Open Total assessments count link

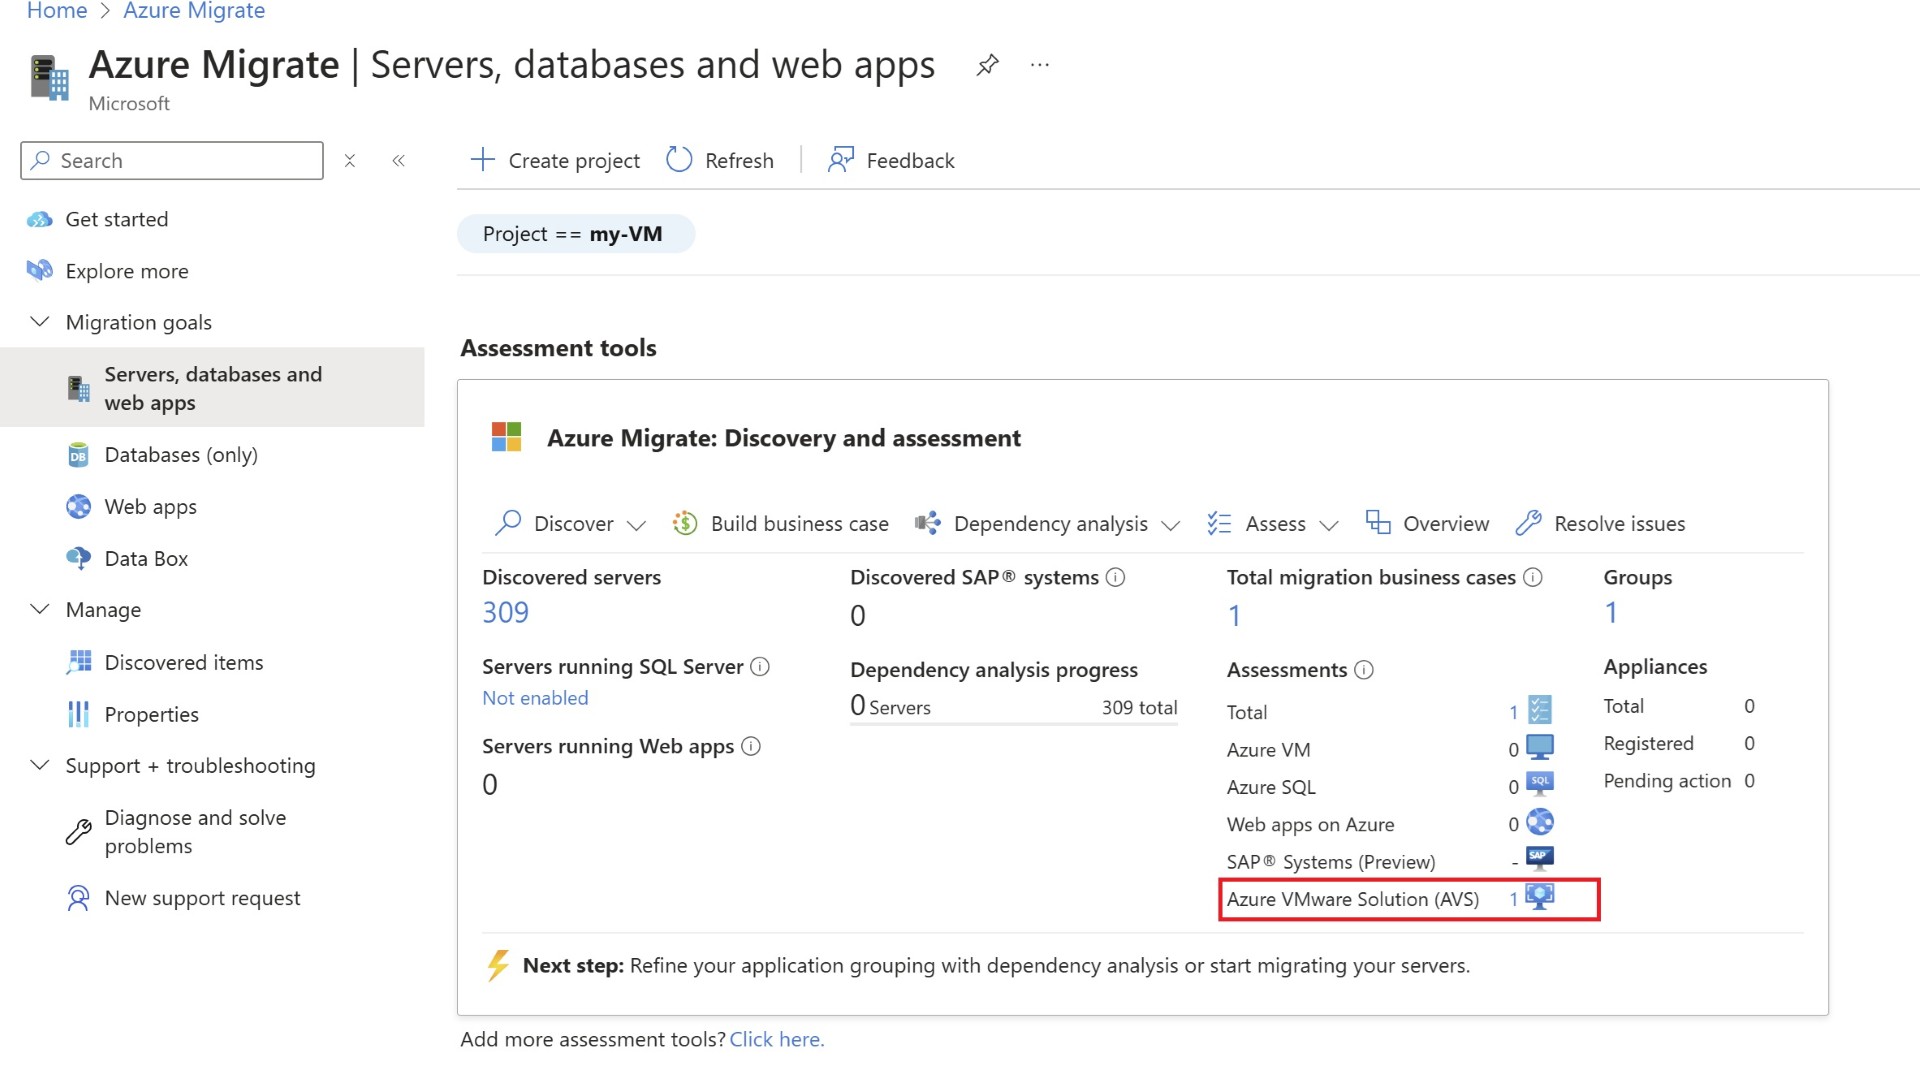click(x=1513, y=712)
